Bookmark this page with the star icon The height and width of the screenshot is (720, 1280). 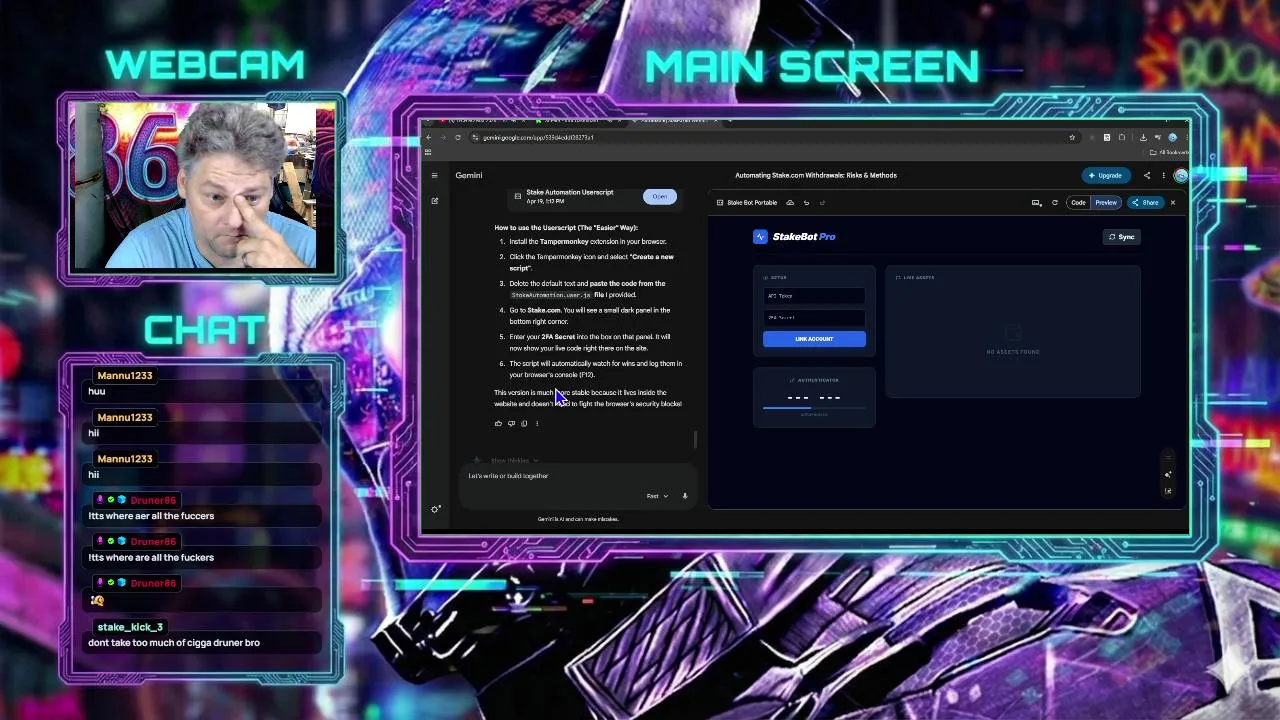point(1072,137)
